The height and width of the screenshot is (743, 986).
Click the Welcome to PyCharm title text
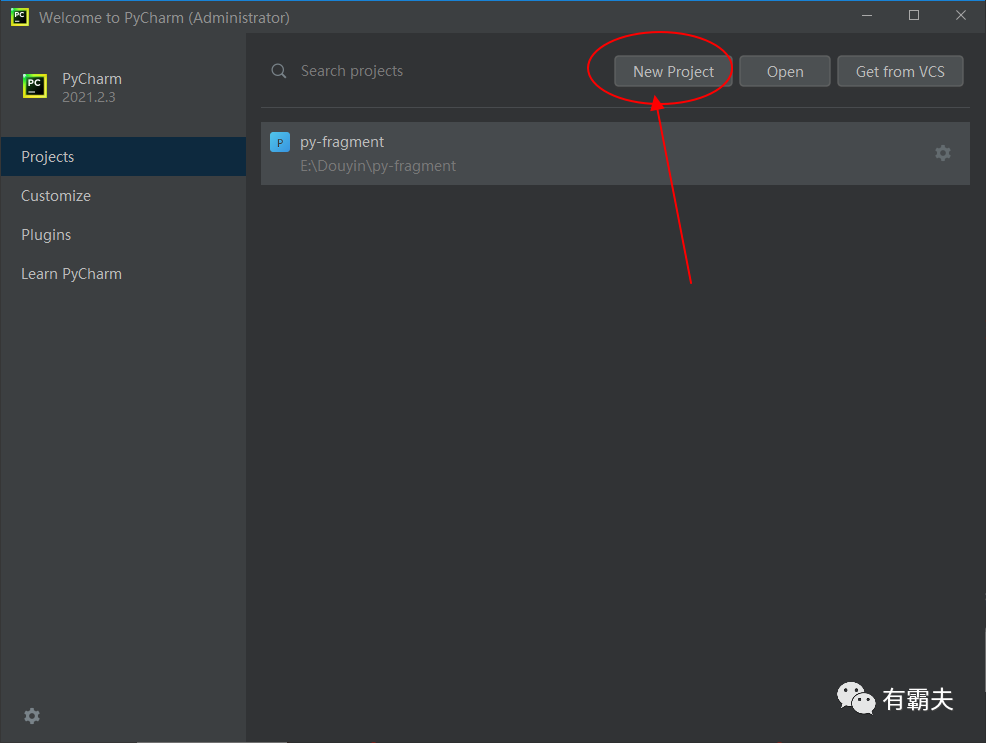click(x=164, y=18)
